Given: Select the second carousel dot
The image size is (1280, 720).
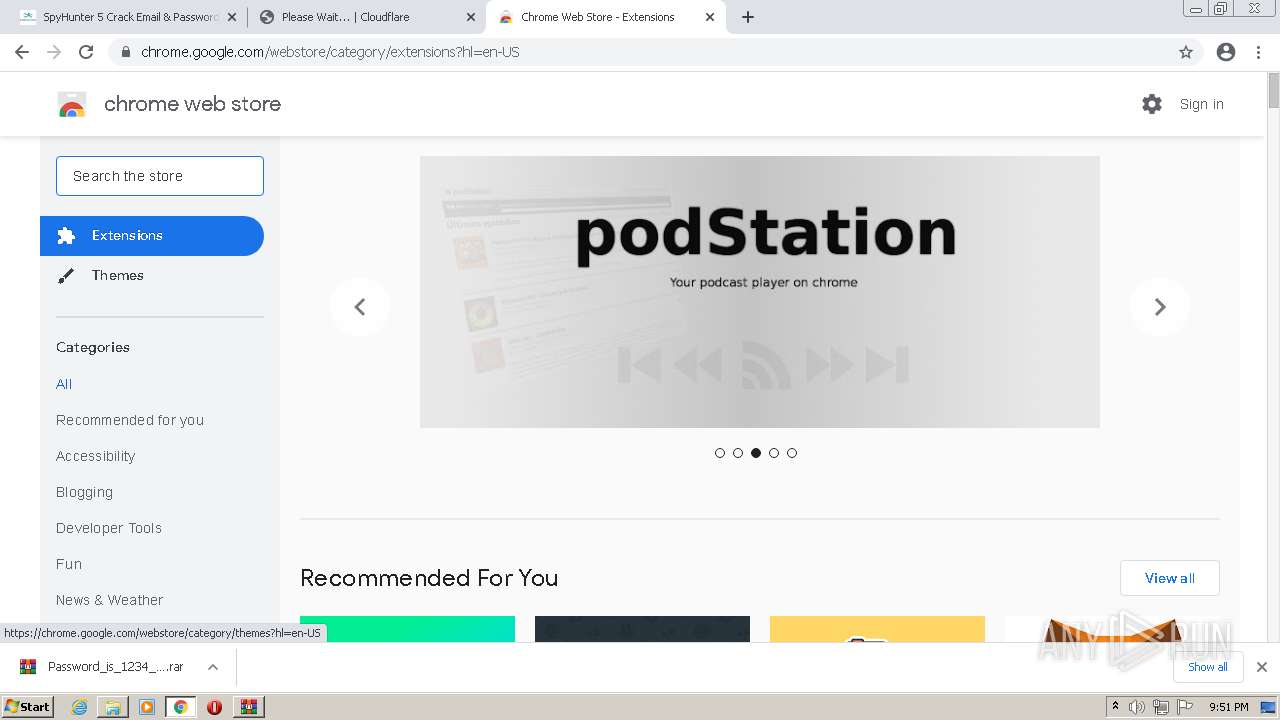Looking at the screenshot, I should 738,453.
